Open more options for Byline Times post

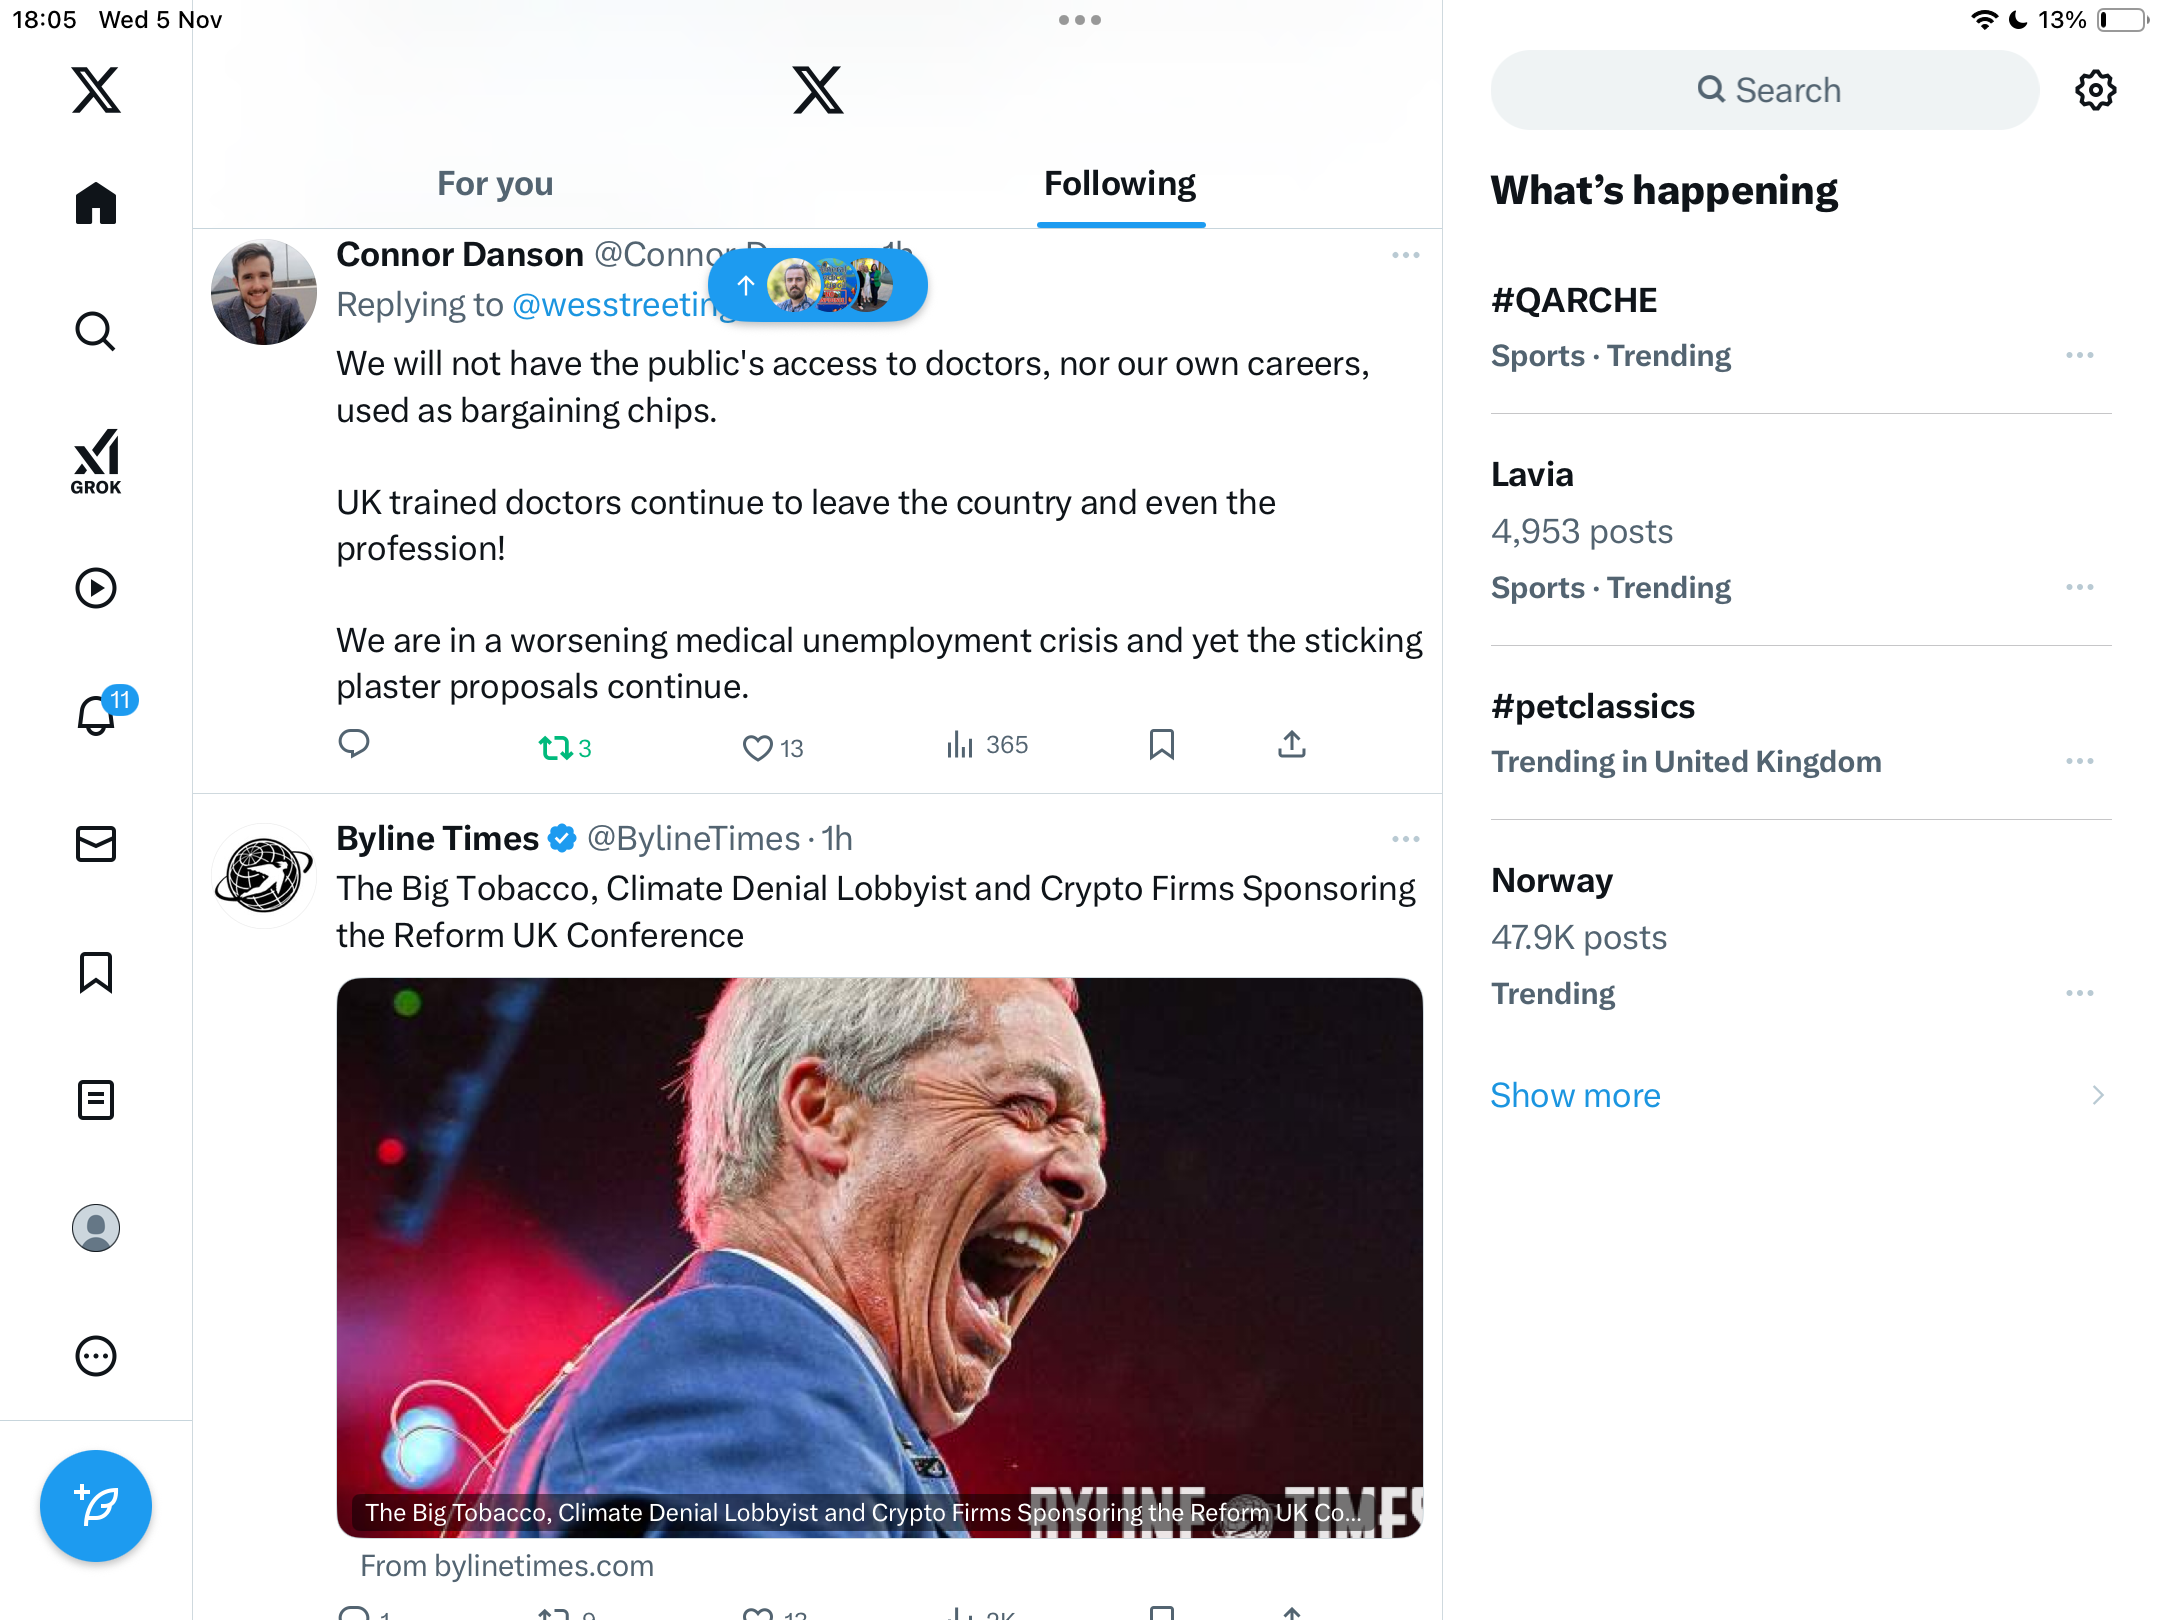(1405, 839)
